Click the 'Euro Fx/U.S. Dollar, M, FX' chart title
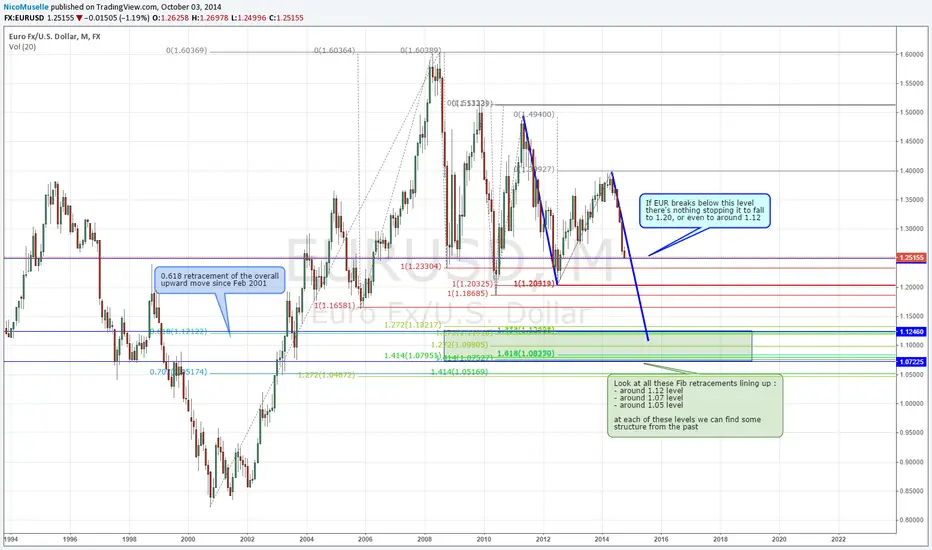Viewport: 932px width, 550px height. (55, 36)
